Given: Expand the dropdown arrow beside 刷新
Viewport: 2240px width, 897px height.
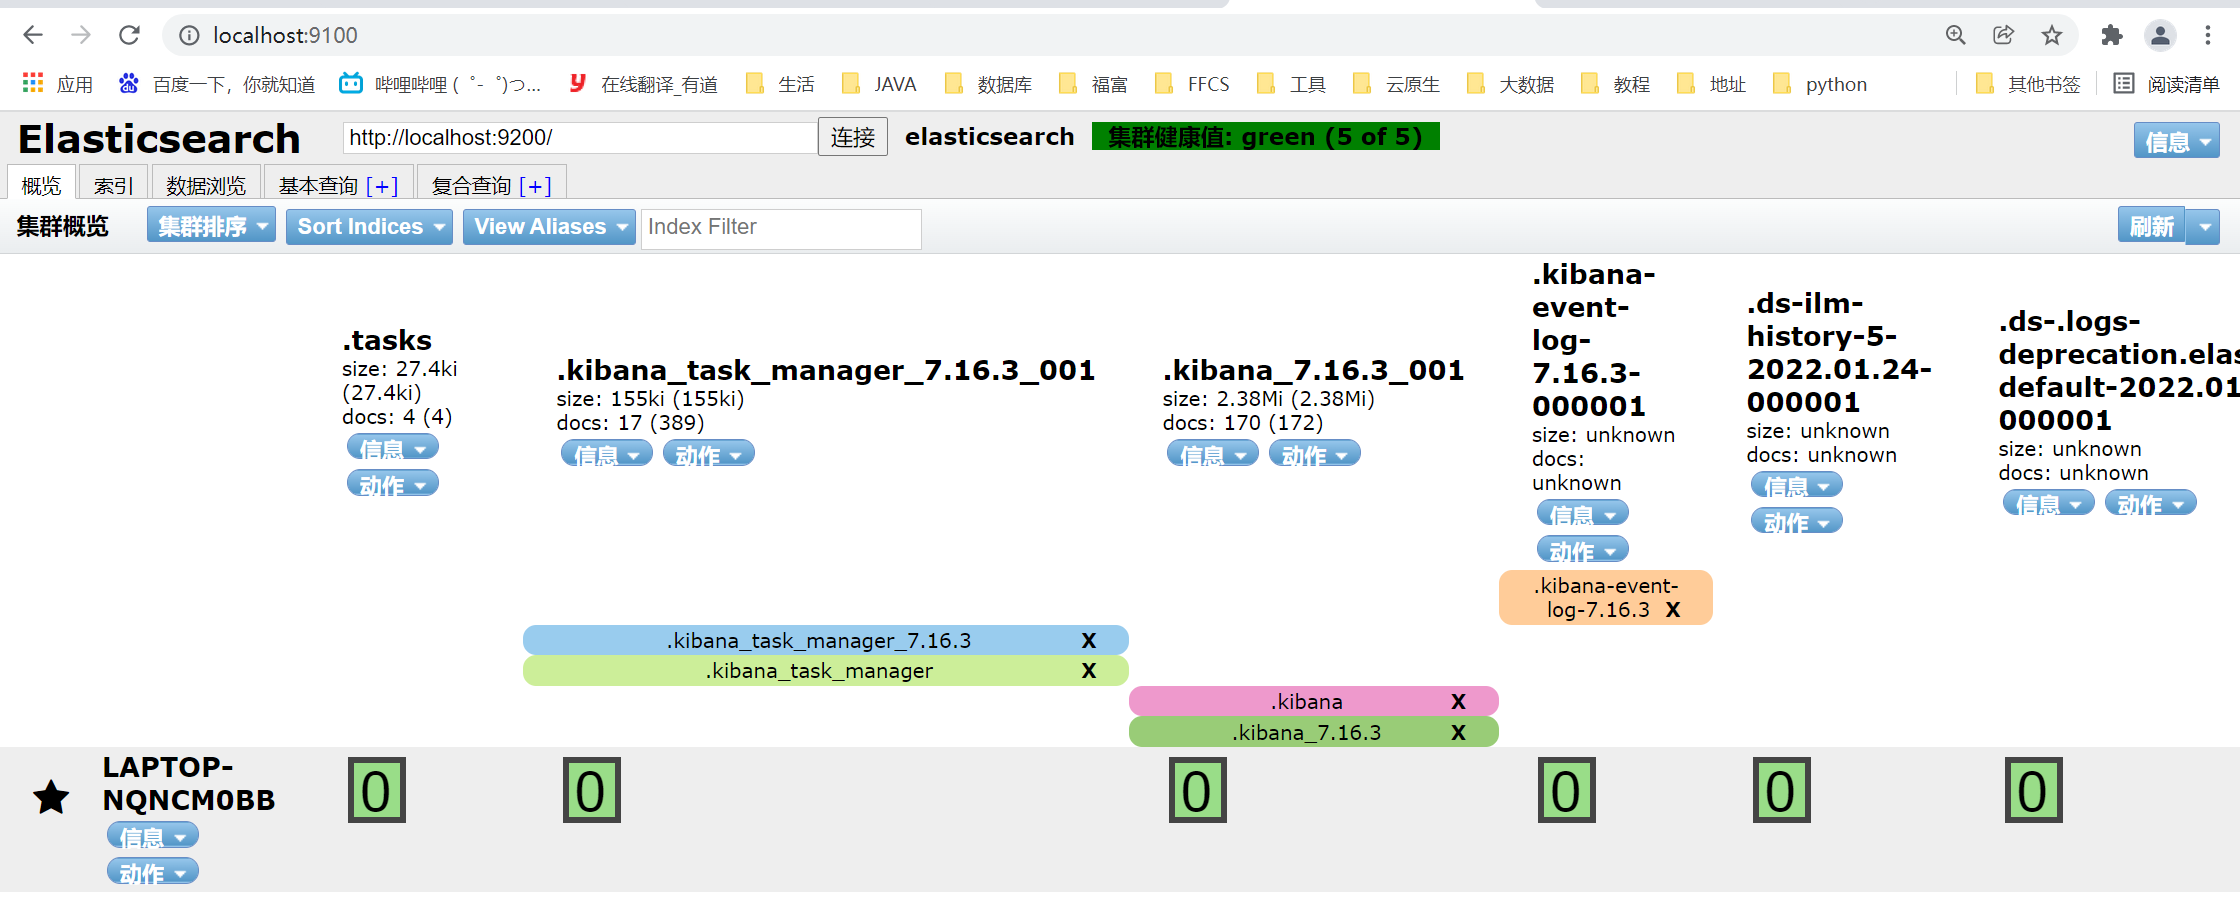Looking at the screenshot, I should click(2205, 226).
